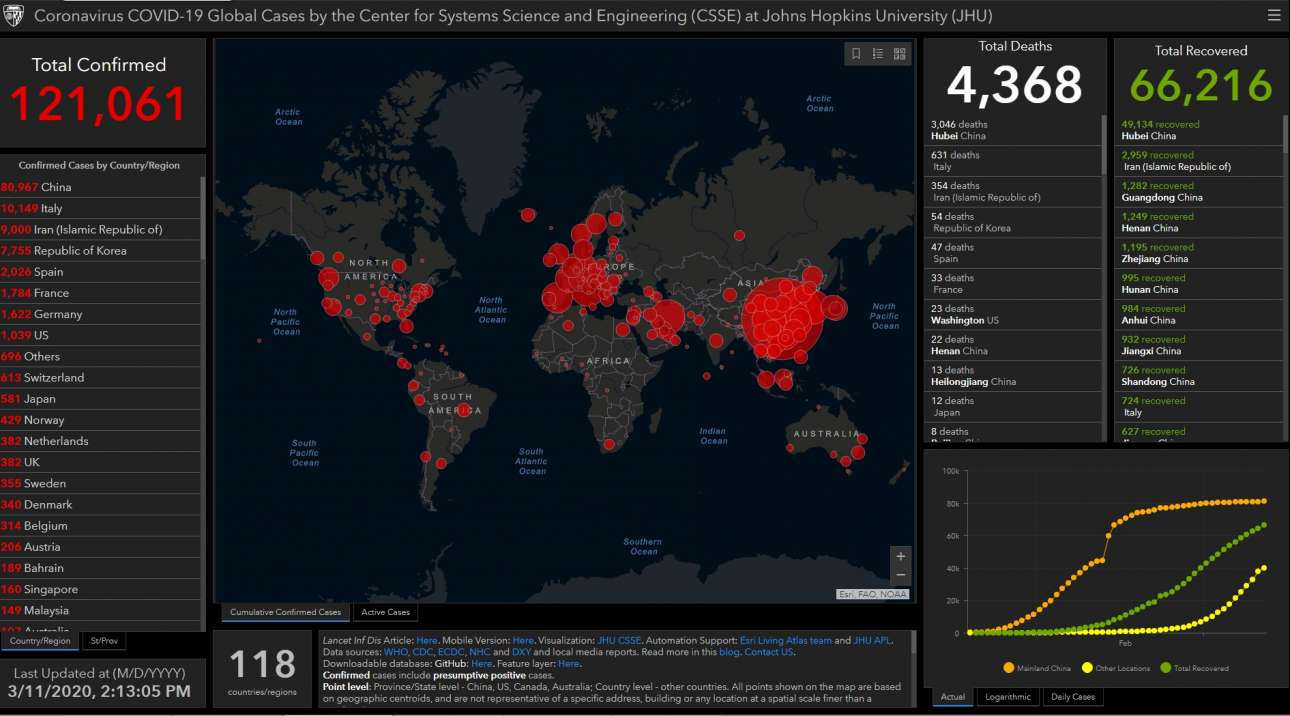Click the Contact US link

click(x=769, y=652)
